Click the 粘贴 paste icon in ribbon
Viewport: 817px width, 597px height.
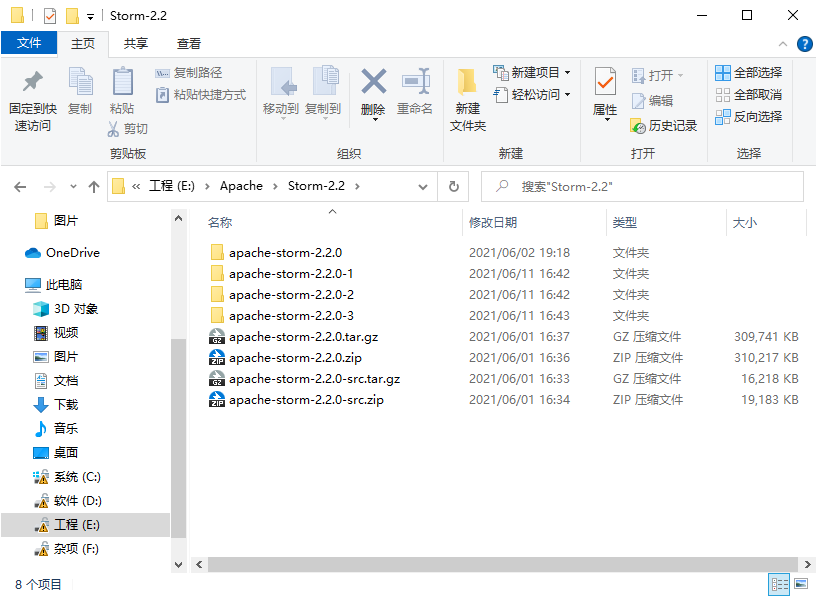click(x=122, y=82)
